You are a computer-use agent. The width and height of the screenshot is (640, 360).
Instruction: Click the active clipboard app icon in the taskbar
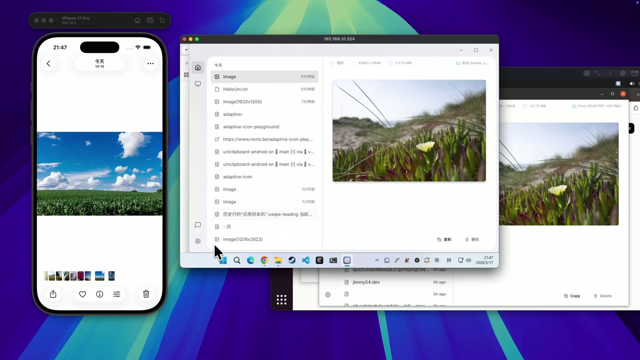[x=347, y=260]
